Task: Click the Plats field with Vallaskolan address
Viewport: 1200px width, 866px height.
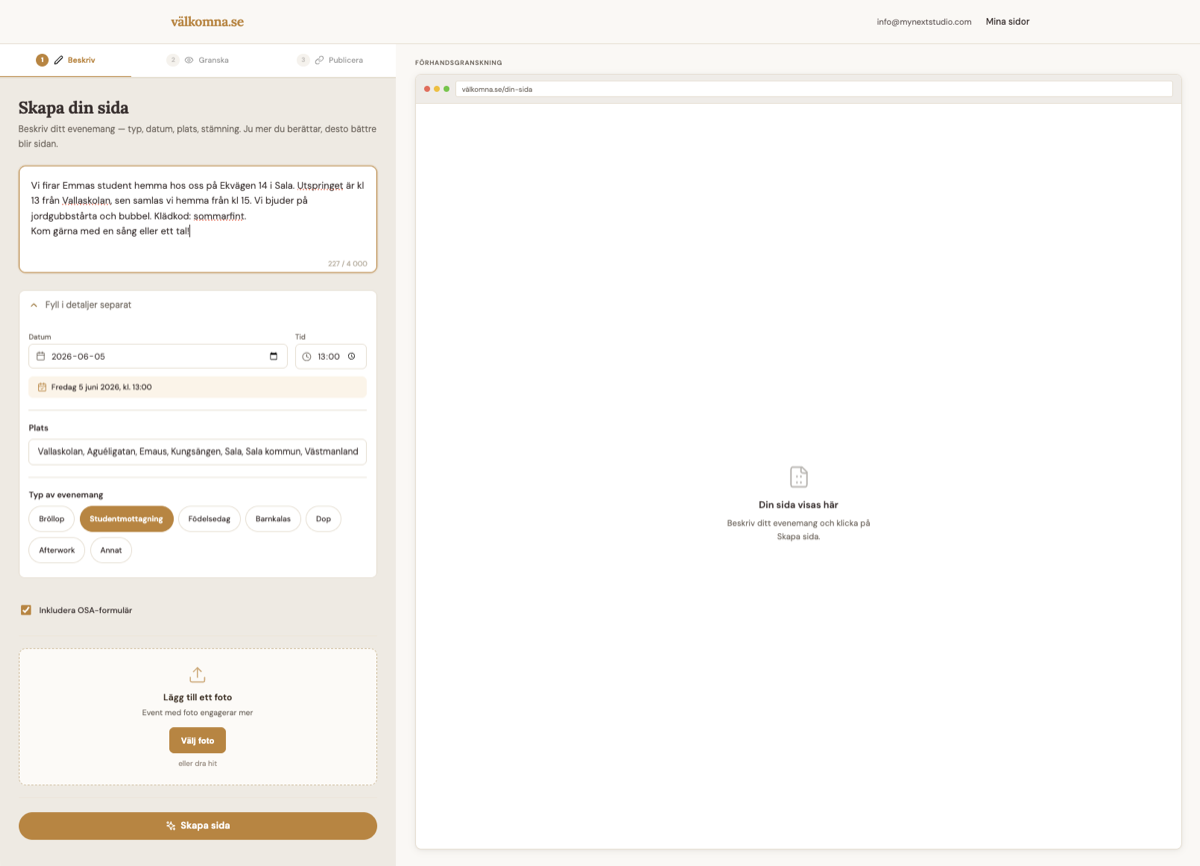Action: pos(198,451)
